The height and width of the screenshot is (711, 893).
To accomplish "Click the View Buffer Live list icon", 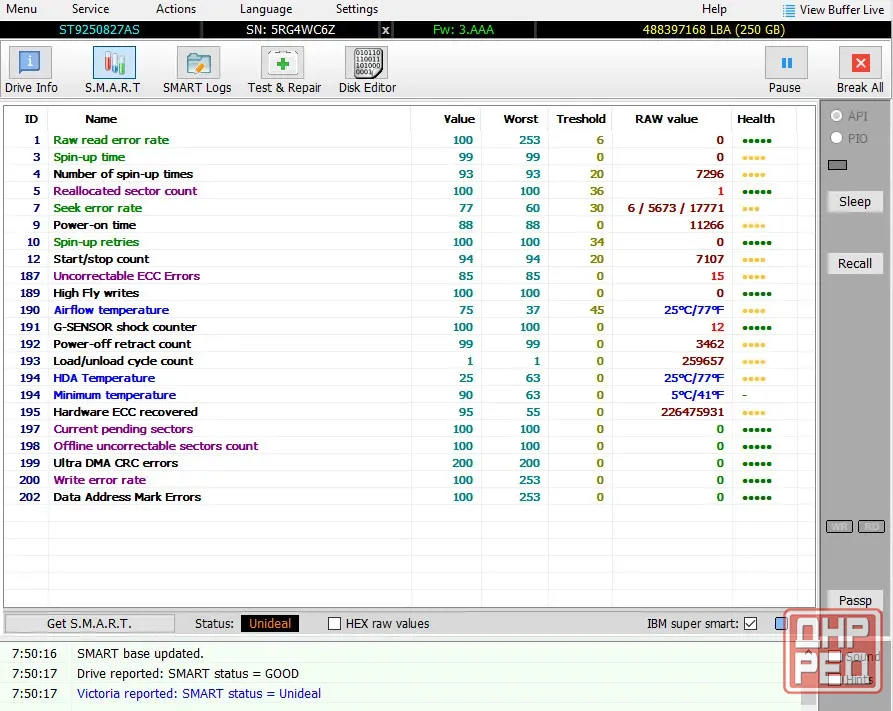I will tap(789, 10).
